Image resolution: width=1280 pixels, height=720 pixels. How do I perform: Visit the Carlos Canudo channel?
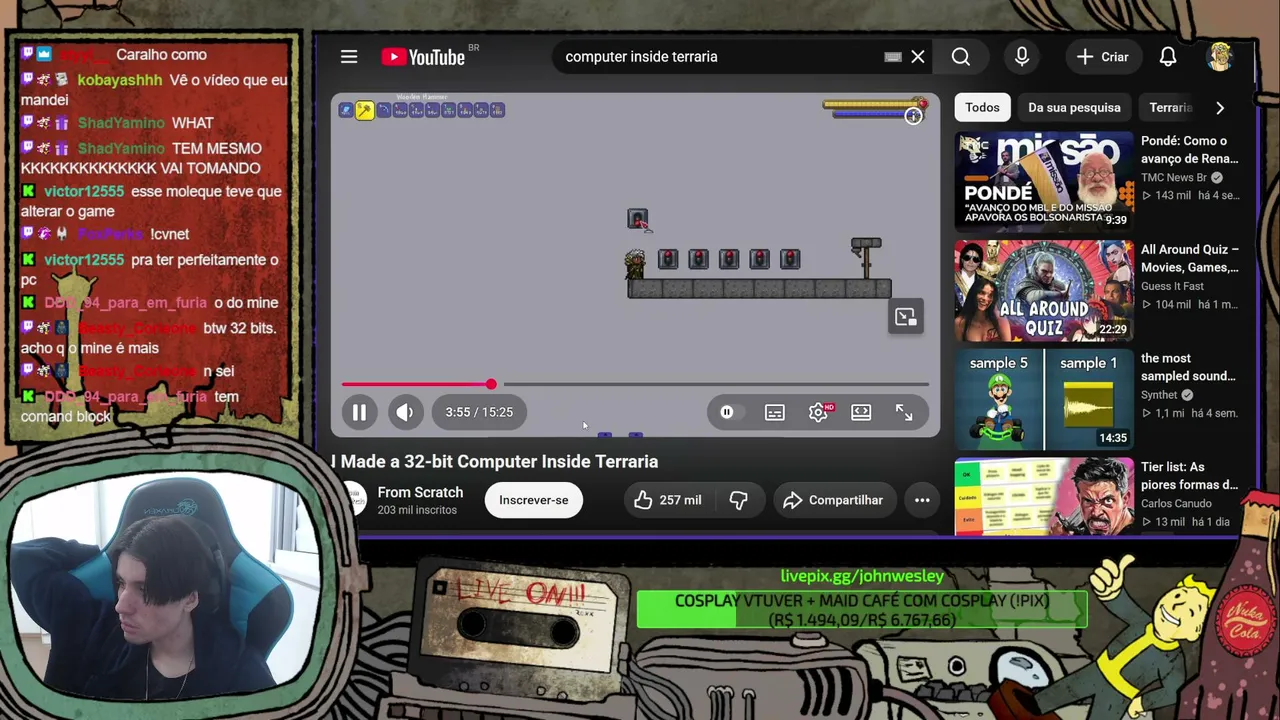coord(1176,504)
